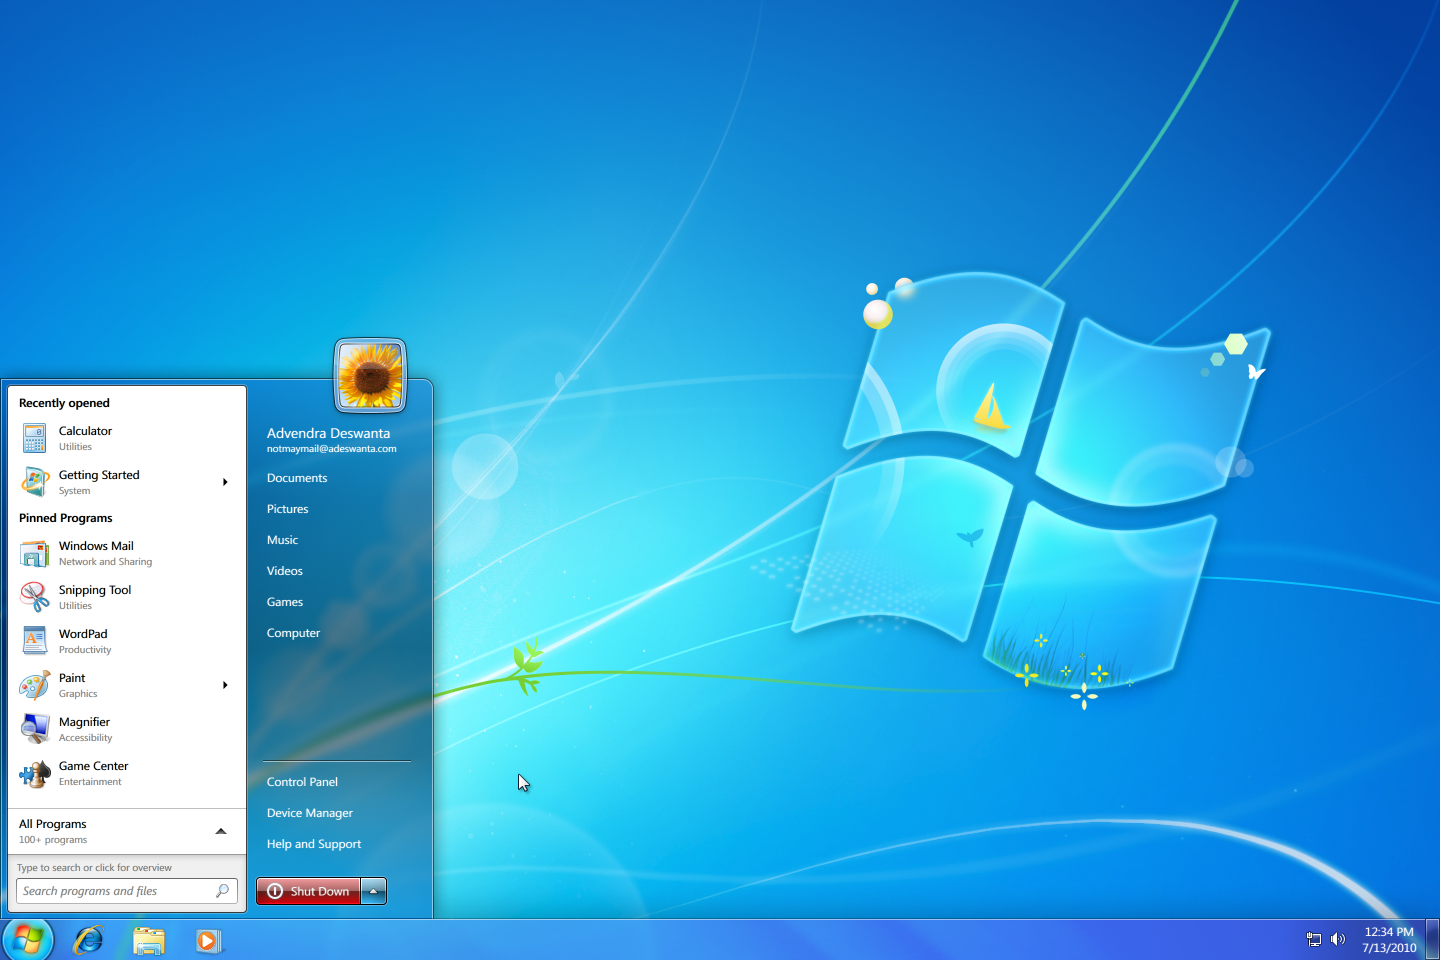This screenshot has width=1440, height=960.
Task: Click the 'Calculator' program name text
Action: pyautogui.click(x=86, y=431)
